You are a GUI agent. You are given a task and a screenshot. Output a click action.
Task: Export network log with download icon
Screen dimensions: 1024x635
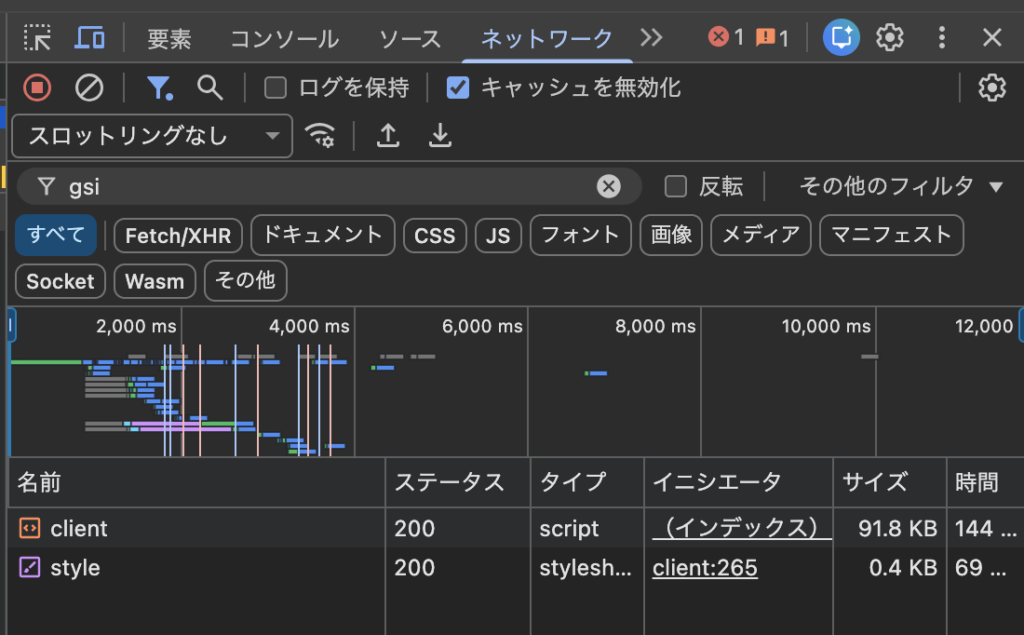pyautogui.click(x=440, y=136)
